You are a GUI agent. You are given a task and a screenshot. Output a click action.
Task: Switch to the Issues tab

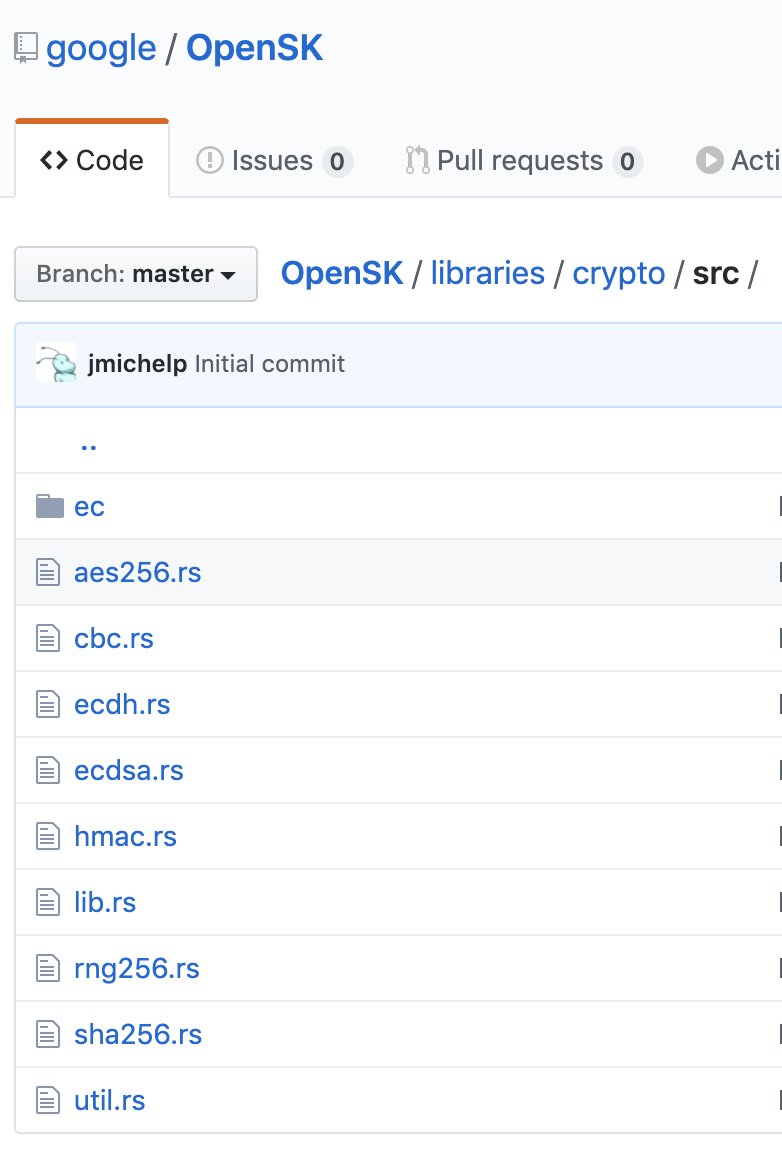[274, 160]
